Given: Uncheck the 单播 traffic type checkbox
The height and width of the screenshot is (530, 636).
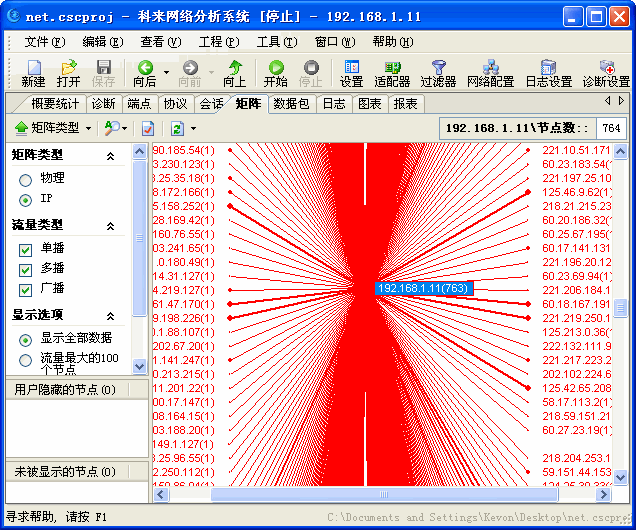Looking at the screenshot, I should (x=26, y=248).
